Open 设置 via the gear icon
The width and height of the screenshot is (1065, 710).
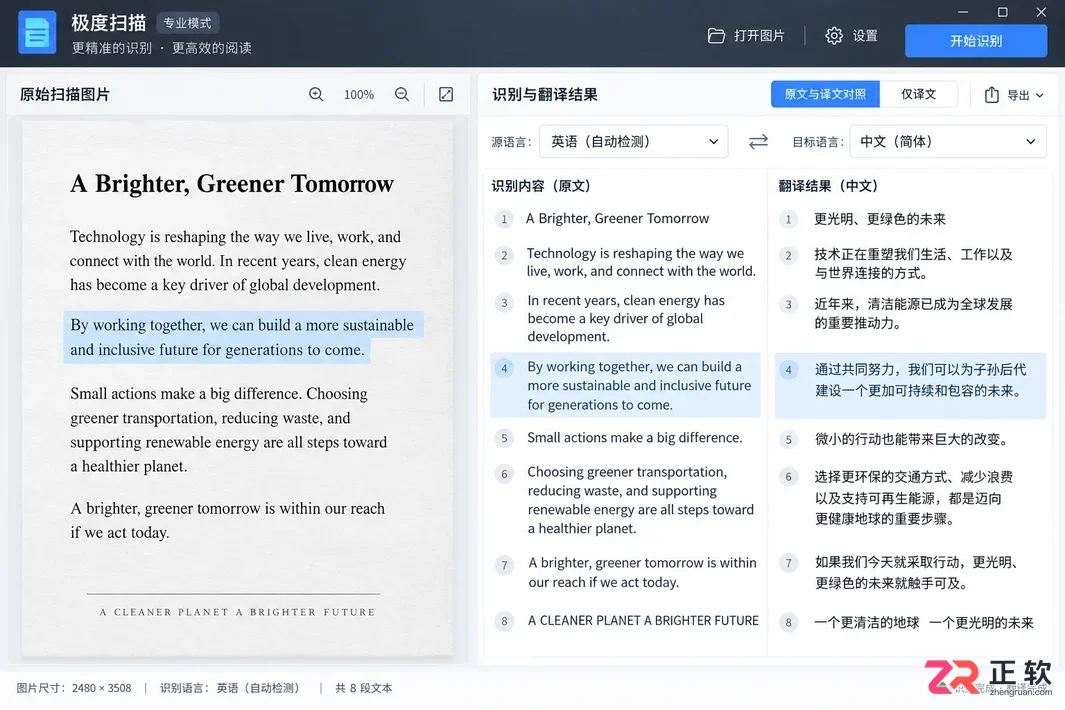click(x=834, y=35)
